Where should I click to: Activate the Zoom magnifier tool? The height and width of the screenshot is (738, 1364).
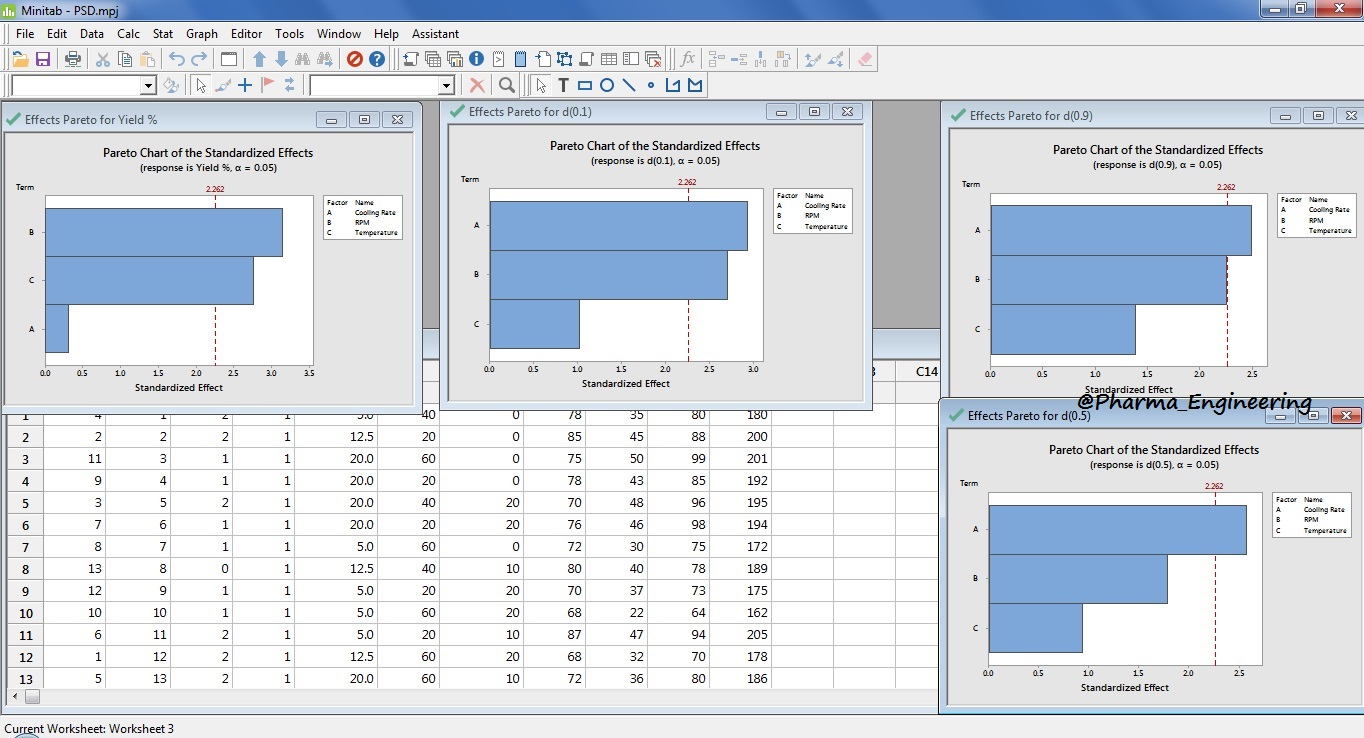[506, 85]
